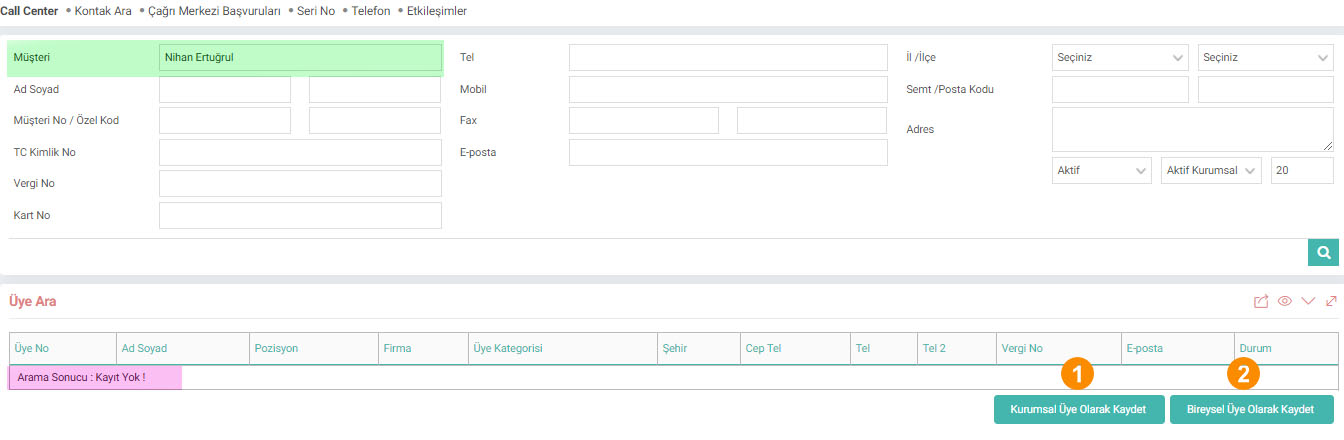Select the Telefon menu item
The image size is (1344, 440).
371,11
